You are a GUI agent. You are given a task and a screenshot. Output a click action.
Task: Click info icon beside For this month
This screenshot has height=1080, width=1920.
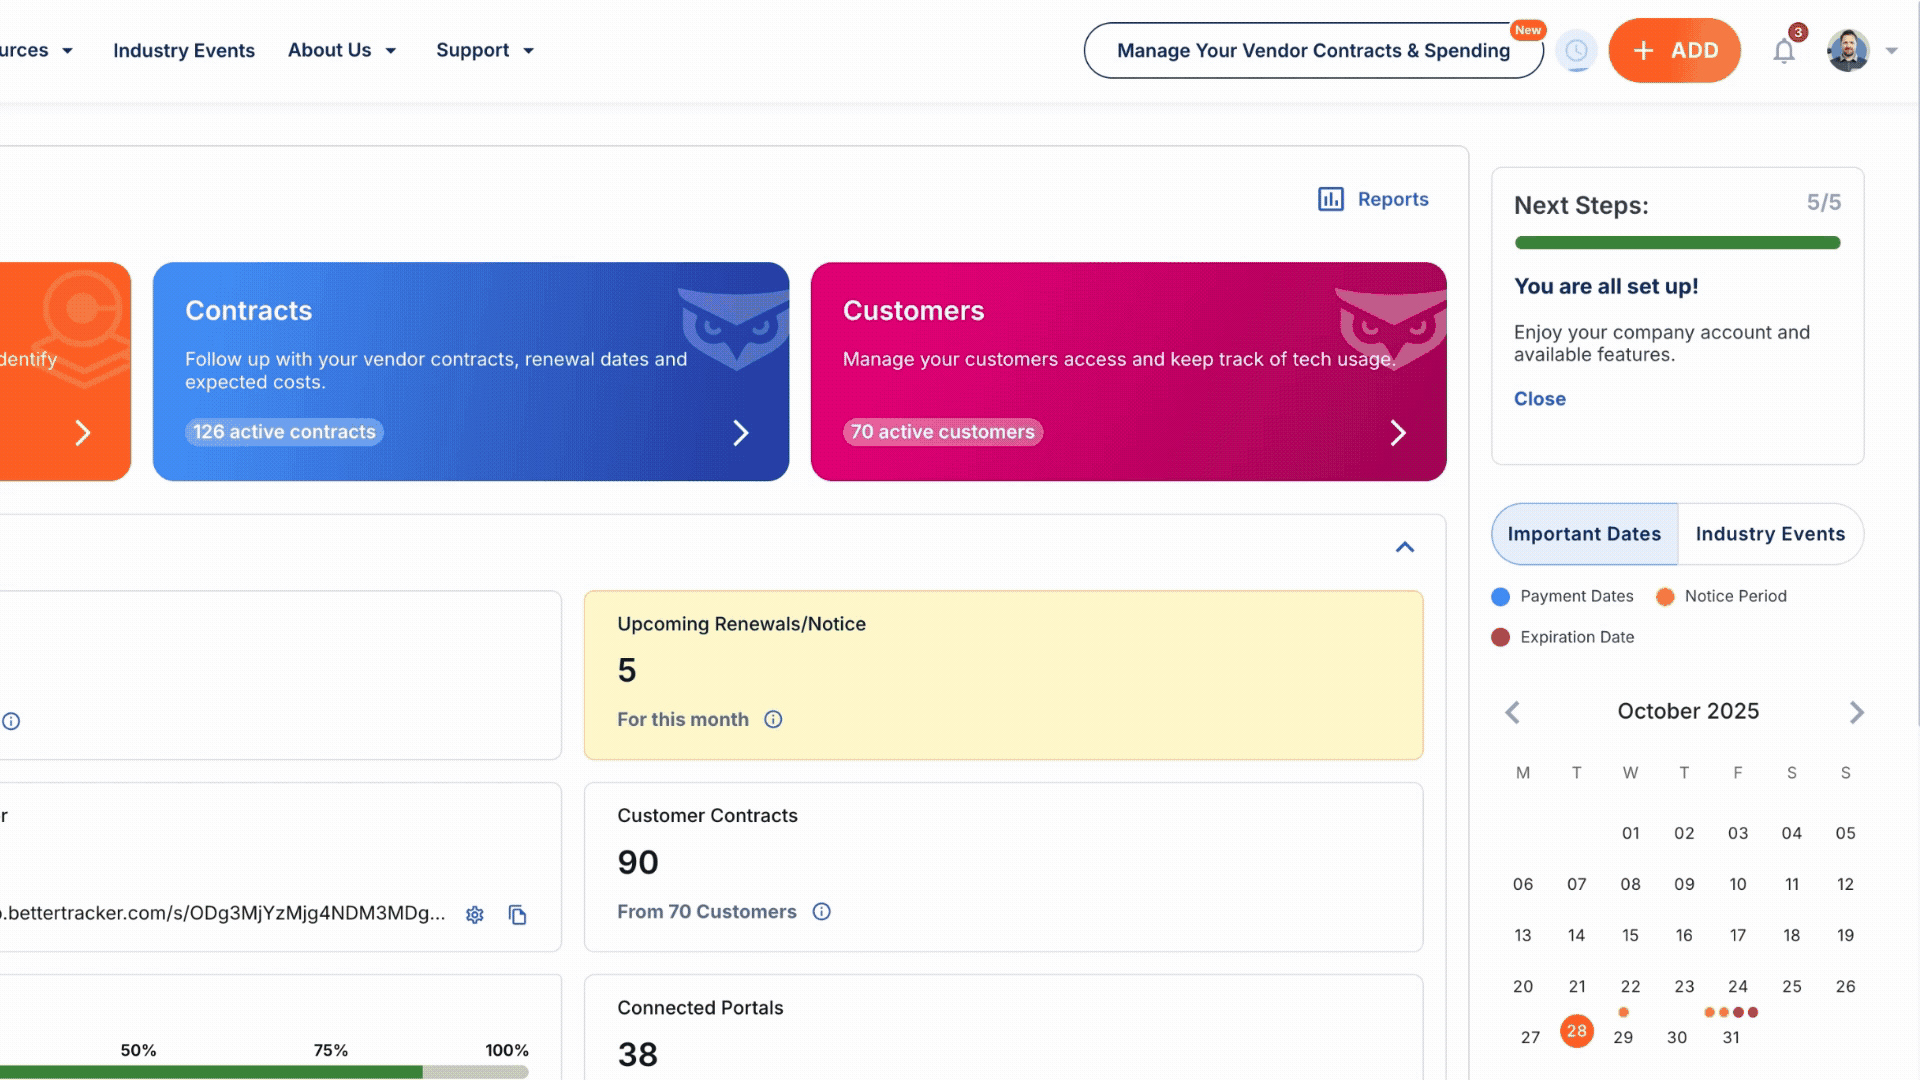pos(773,719)
